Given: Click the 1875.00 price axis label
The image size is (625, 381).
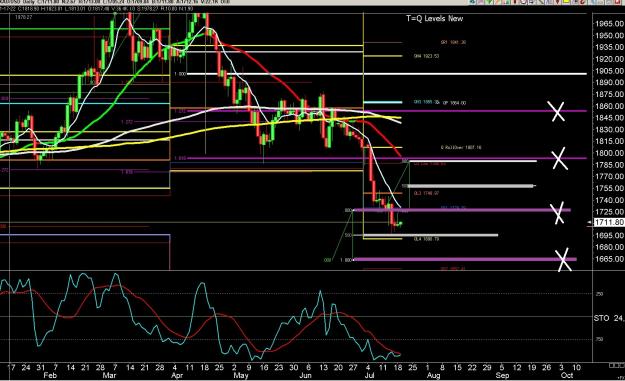Looking at the screenshot, I should (608, 94).
